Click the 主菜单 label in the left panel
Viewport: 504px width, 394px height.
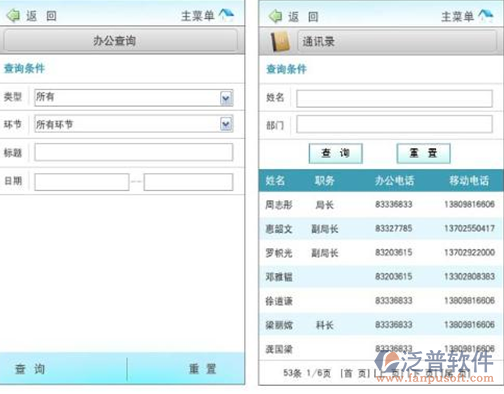coord(197,16)
